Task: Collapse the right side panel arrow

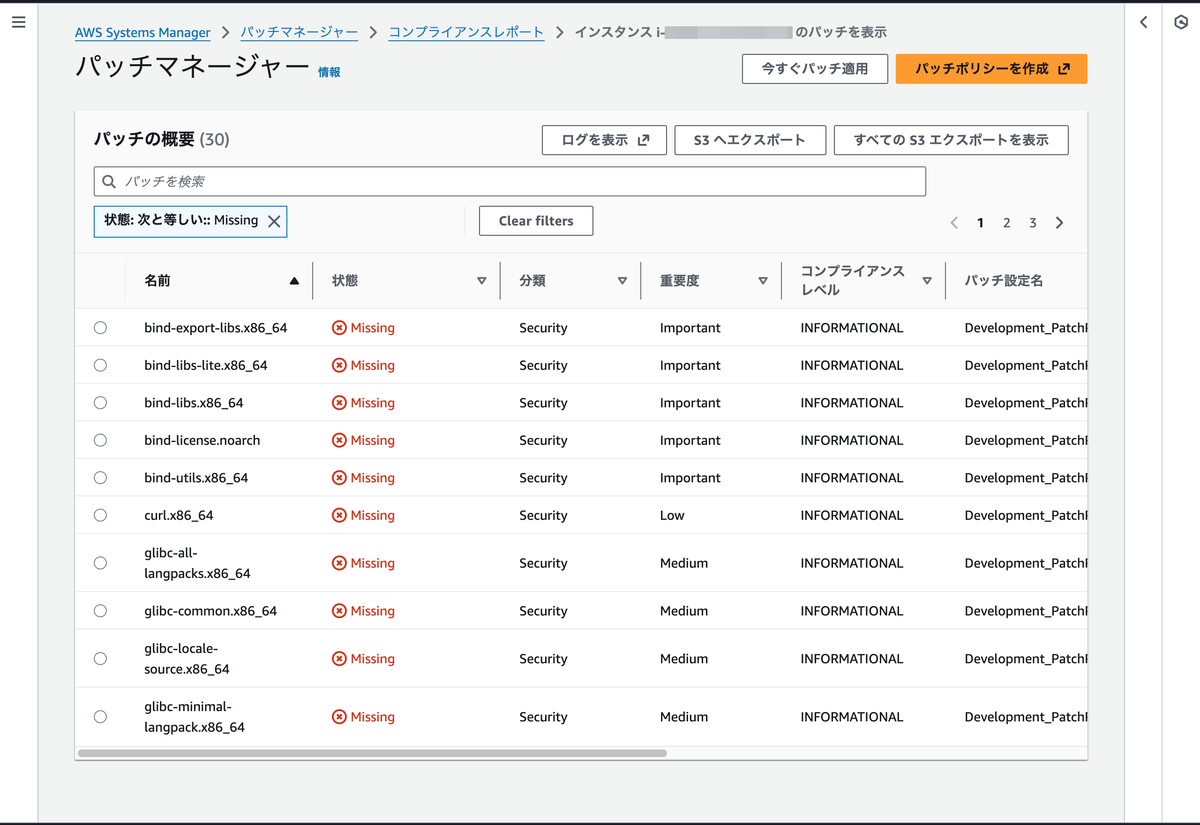Action: point(1143,22)
